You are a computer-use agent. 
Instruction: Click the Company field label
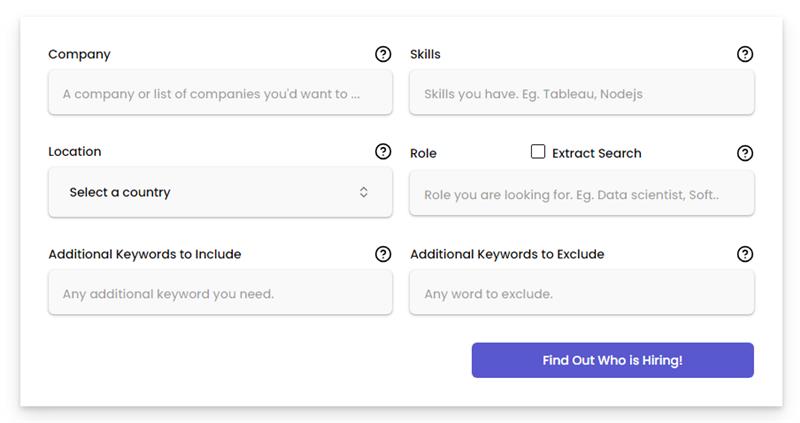pyautogui.click(x=79, y=54)
